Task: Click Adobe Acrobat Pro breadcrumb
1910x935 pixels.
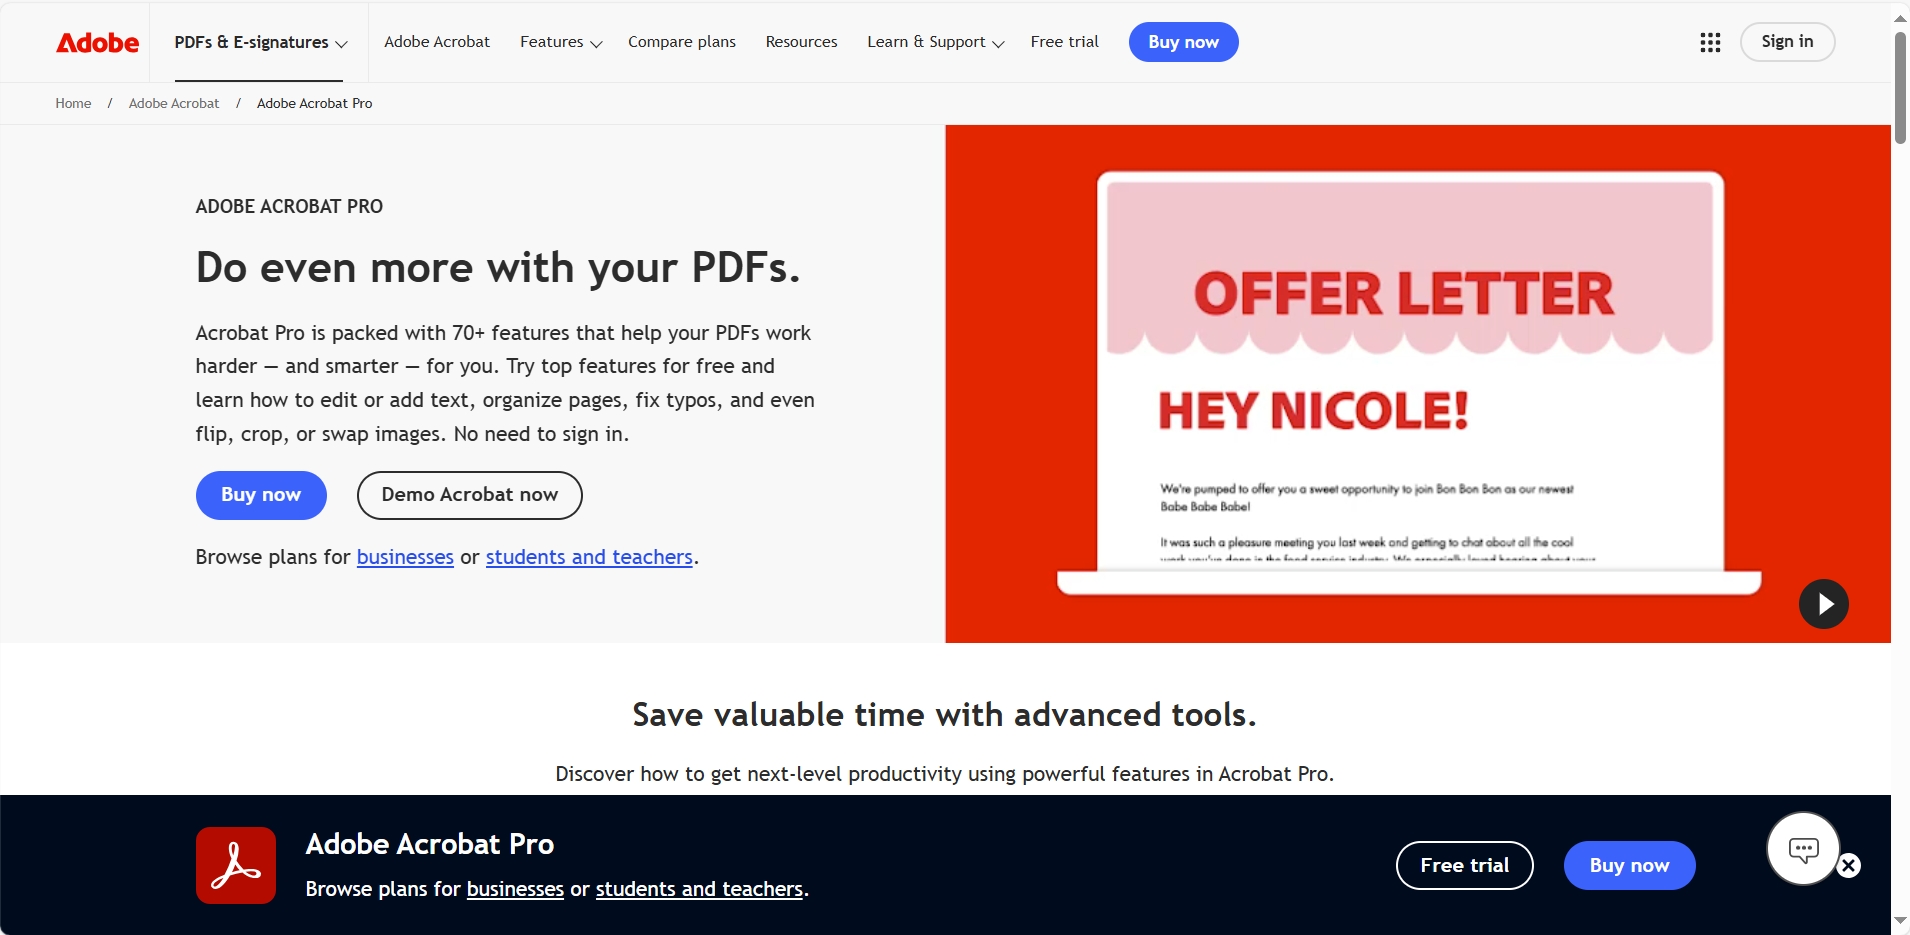Action: pyautogui.click(x=314, y=103)
